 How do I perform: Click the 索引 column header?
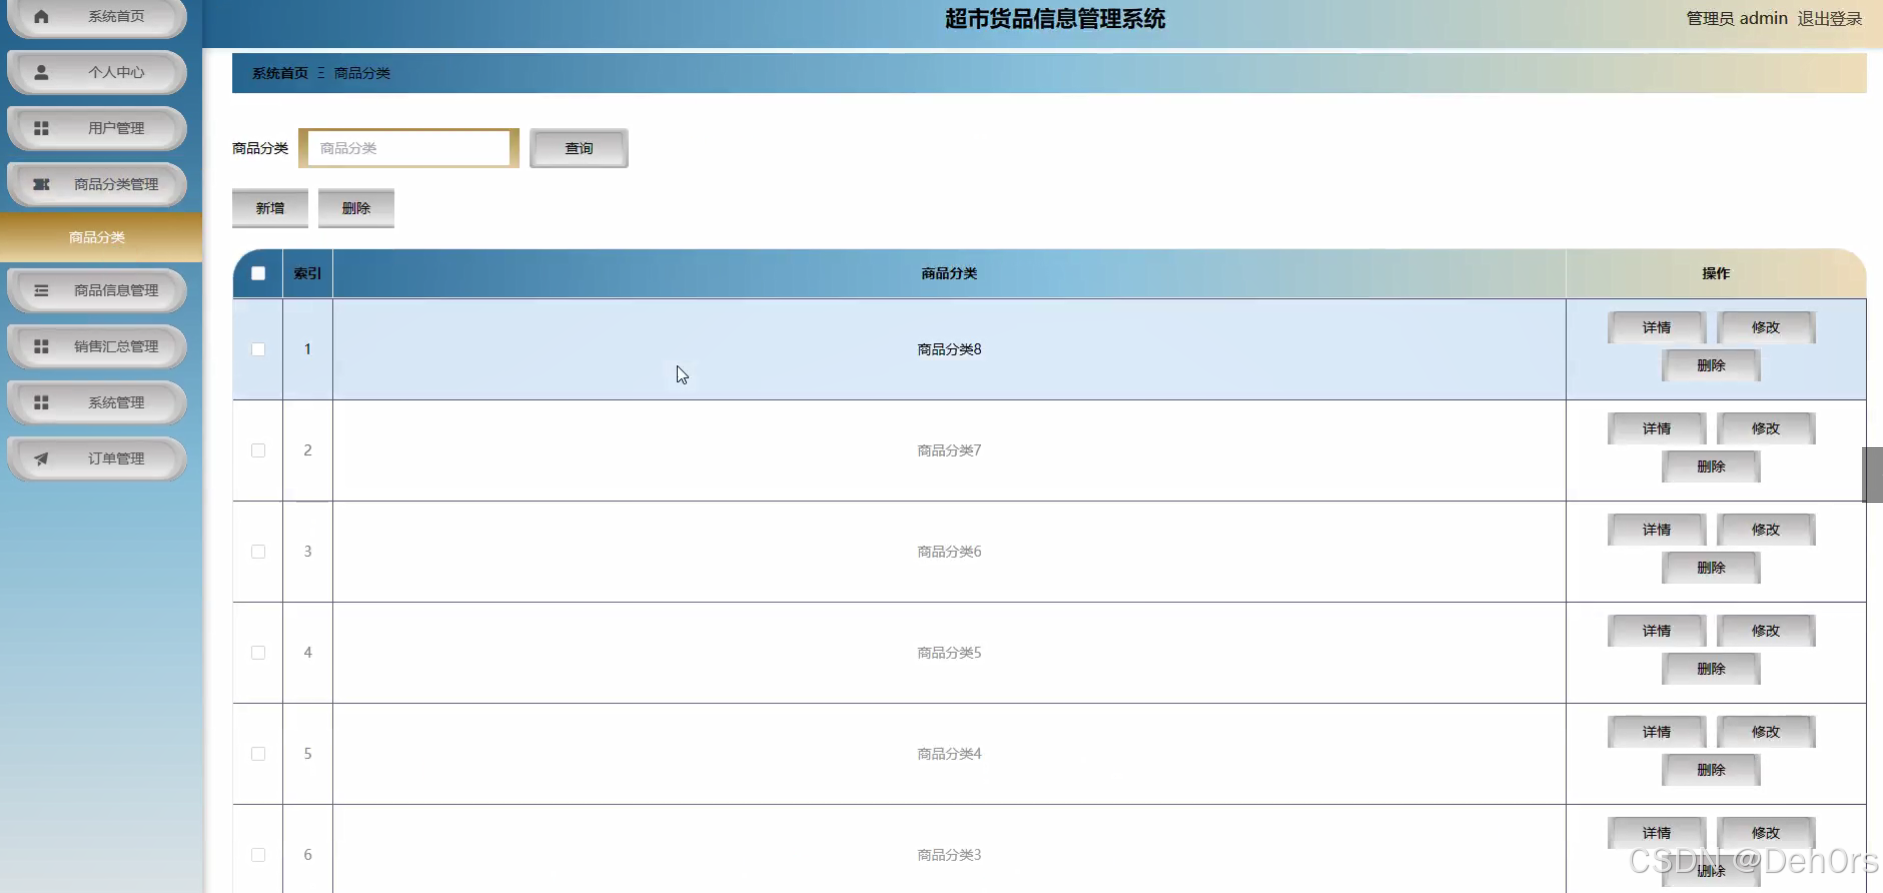[x=308, y=273]
